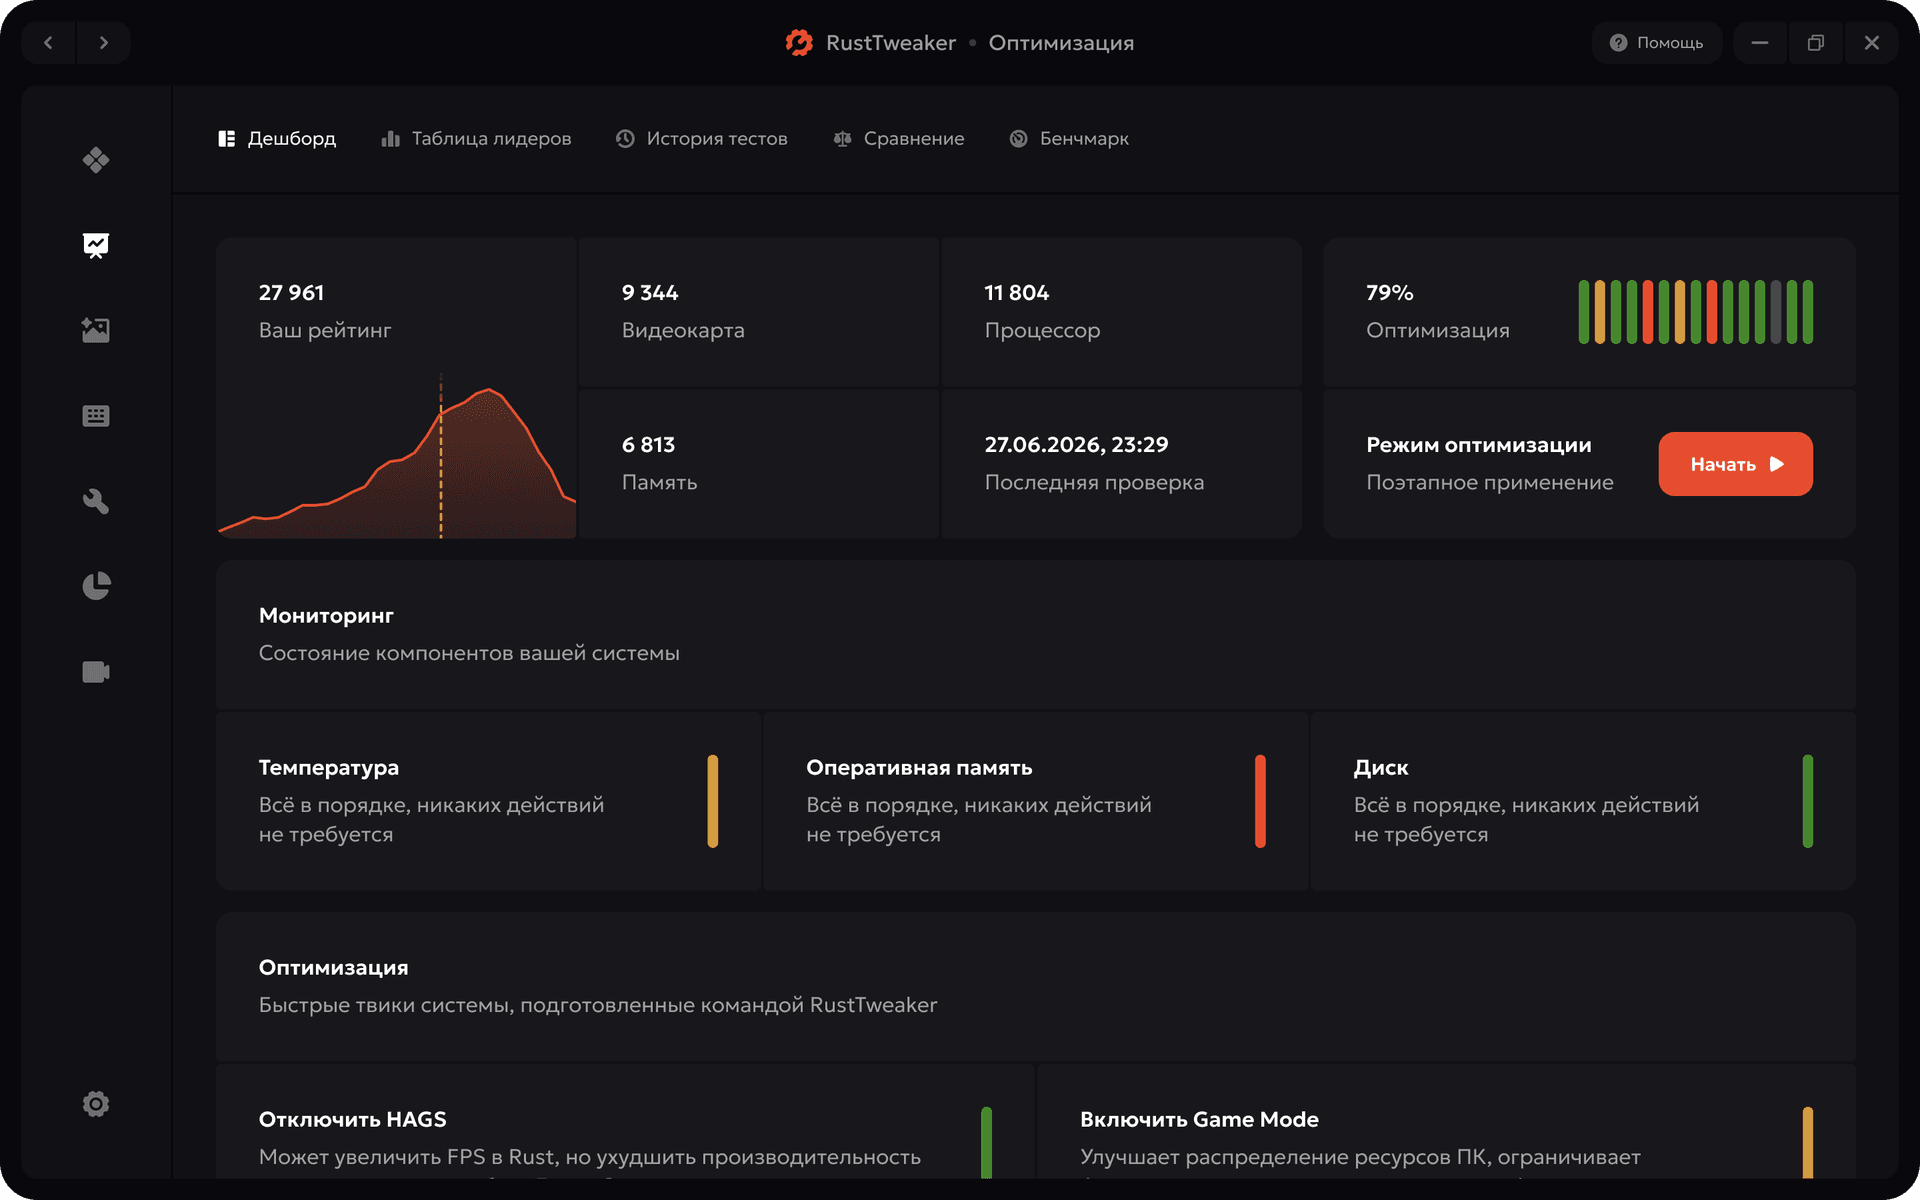Open the wrench tools icon in sidebar

pos(96,501)
